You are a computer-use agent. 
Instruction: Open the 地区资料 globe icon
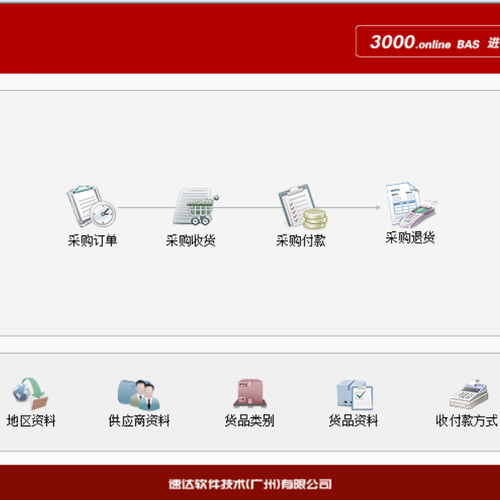coord(30,393)
